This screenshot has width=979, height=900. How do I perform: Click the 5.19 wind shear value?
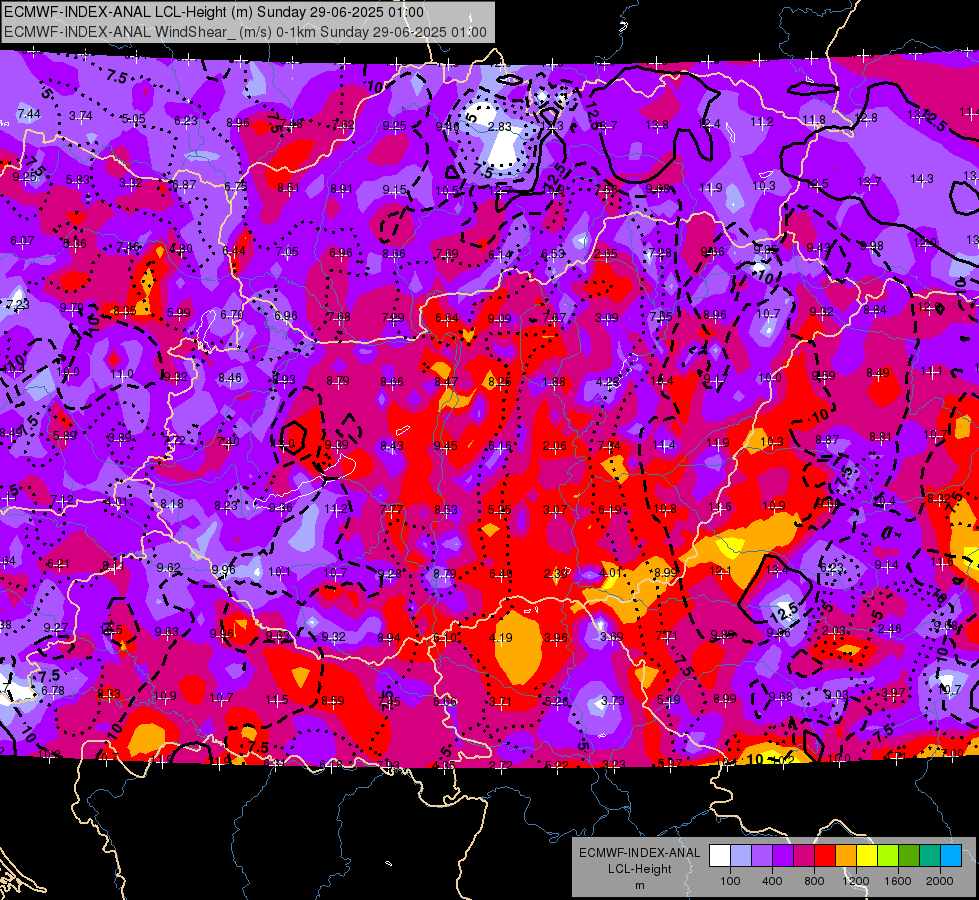pos(668,700)
